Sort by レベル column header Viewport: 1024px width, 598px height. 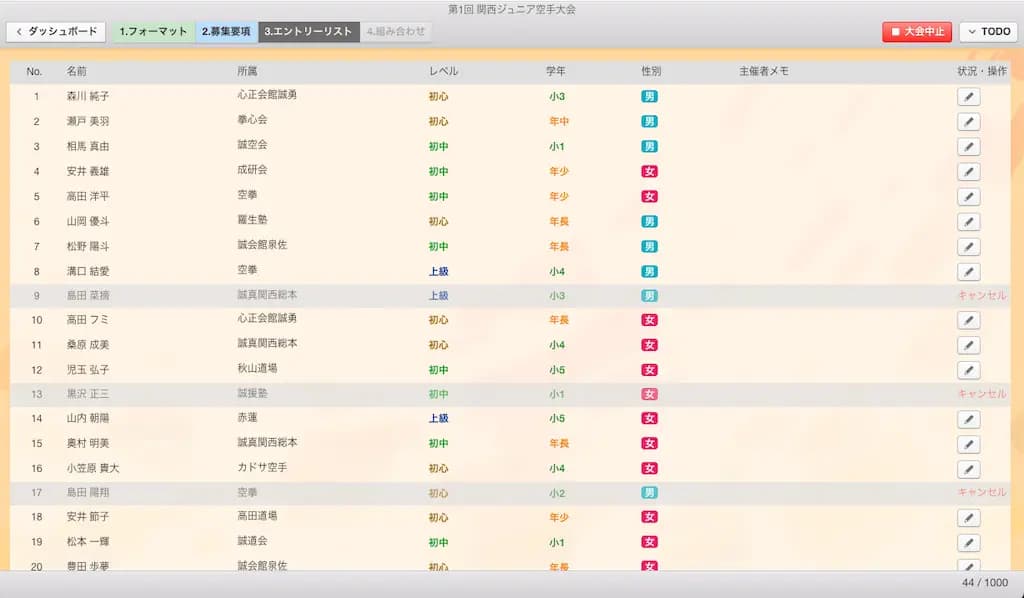tap(443, 71)
